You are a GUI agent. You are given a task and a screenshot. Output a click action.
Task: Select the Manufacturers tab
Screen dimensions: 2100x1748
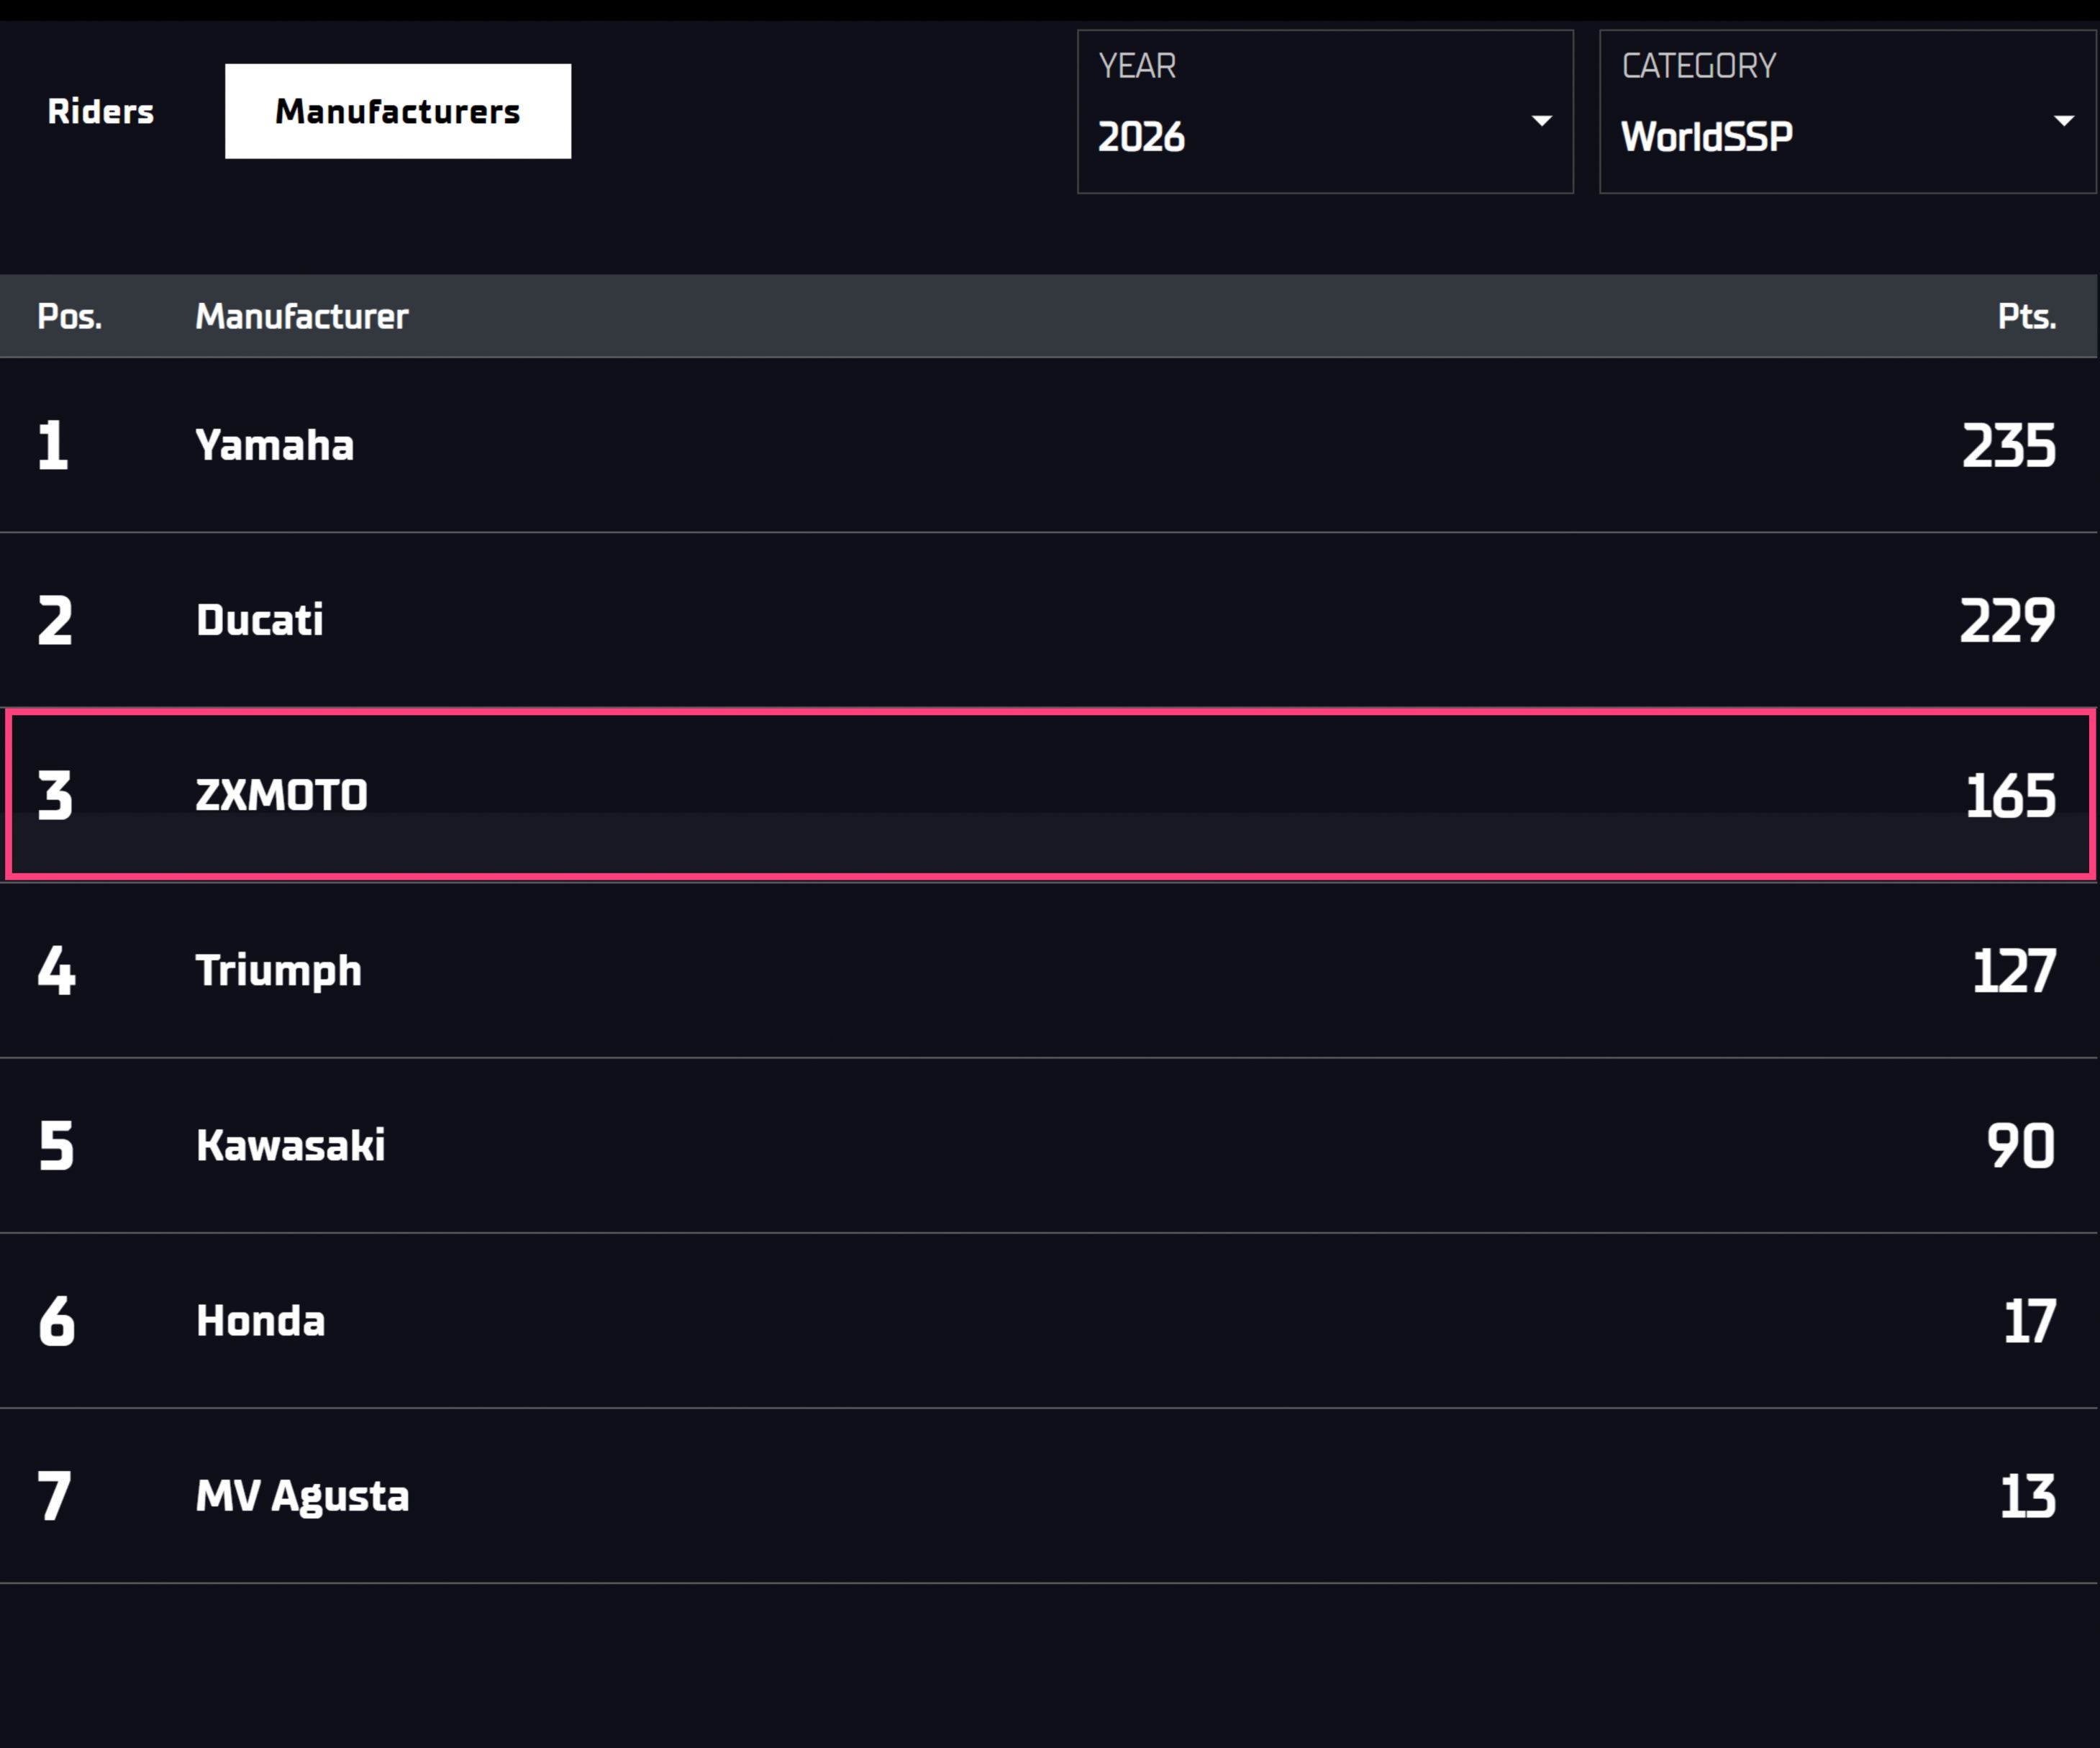pyautogui.click(x=398, y=111)
